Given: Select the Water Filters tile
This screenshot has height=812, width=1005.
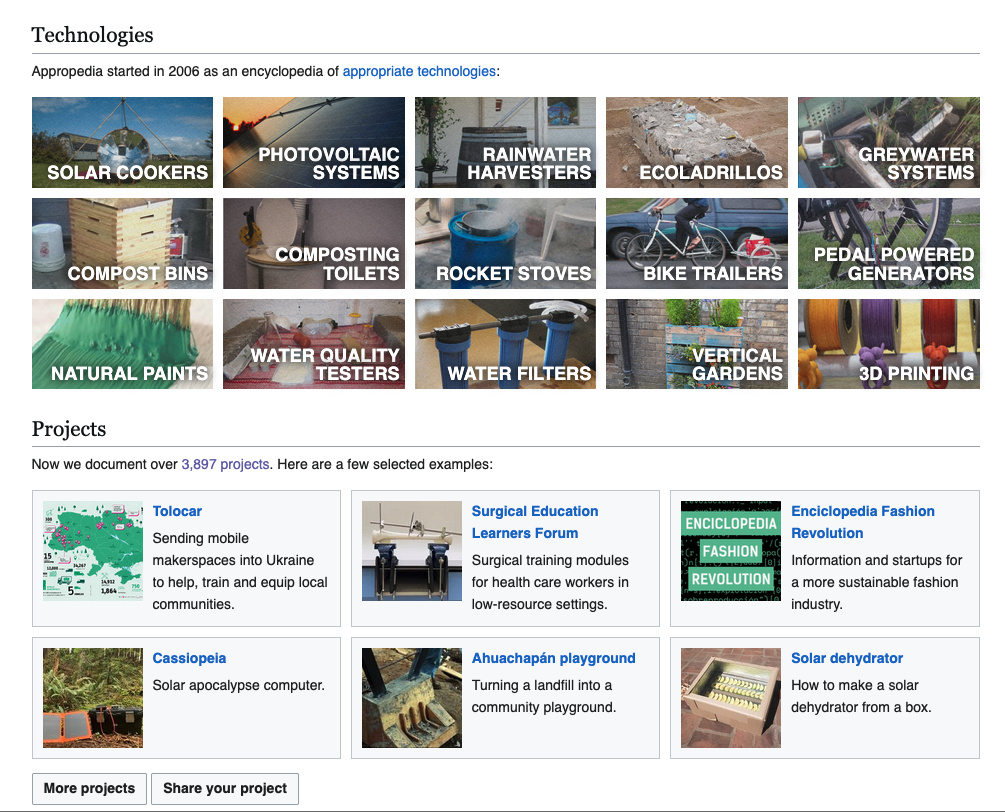Looking at the screenshot, I should pos(505,344).
